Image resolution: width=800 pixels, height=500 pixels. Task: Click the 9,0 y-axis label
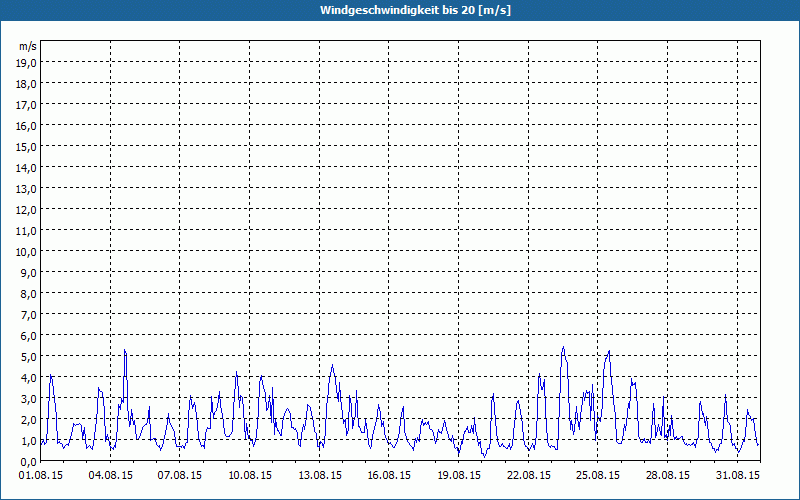point(30,272)
